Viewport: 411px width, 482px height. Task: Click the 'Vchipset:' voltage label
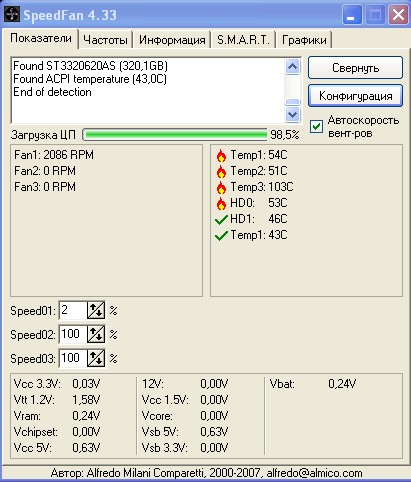(x=36, y=432)
